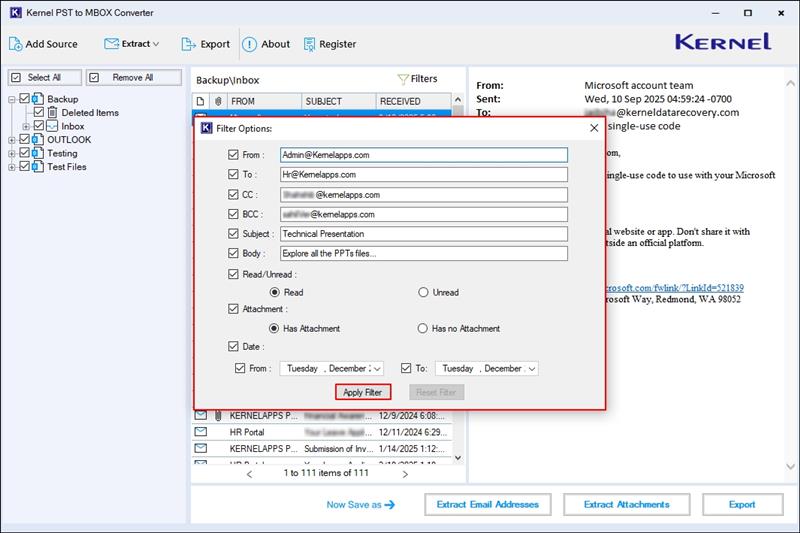
Task: Click the Deleted Items trash icon
Action: click(x=52, y=113)
